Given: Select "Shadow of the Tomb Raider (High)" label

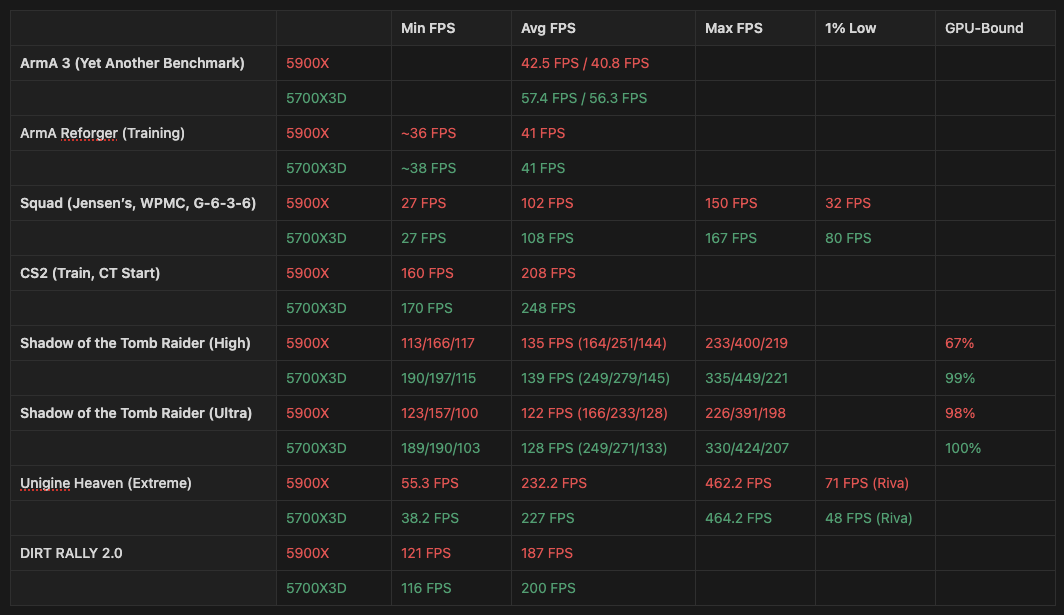Looking at the screenshot, I should [x=135, y=343].
